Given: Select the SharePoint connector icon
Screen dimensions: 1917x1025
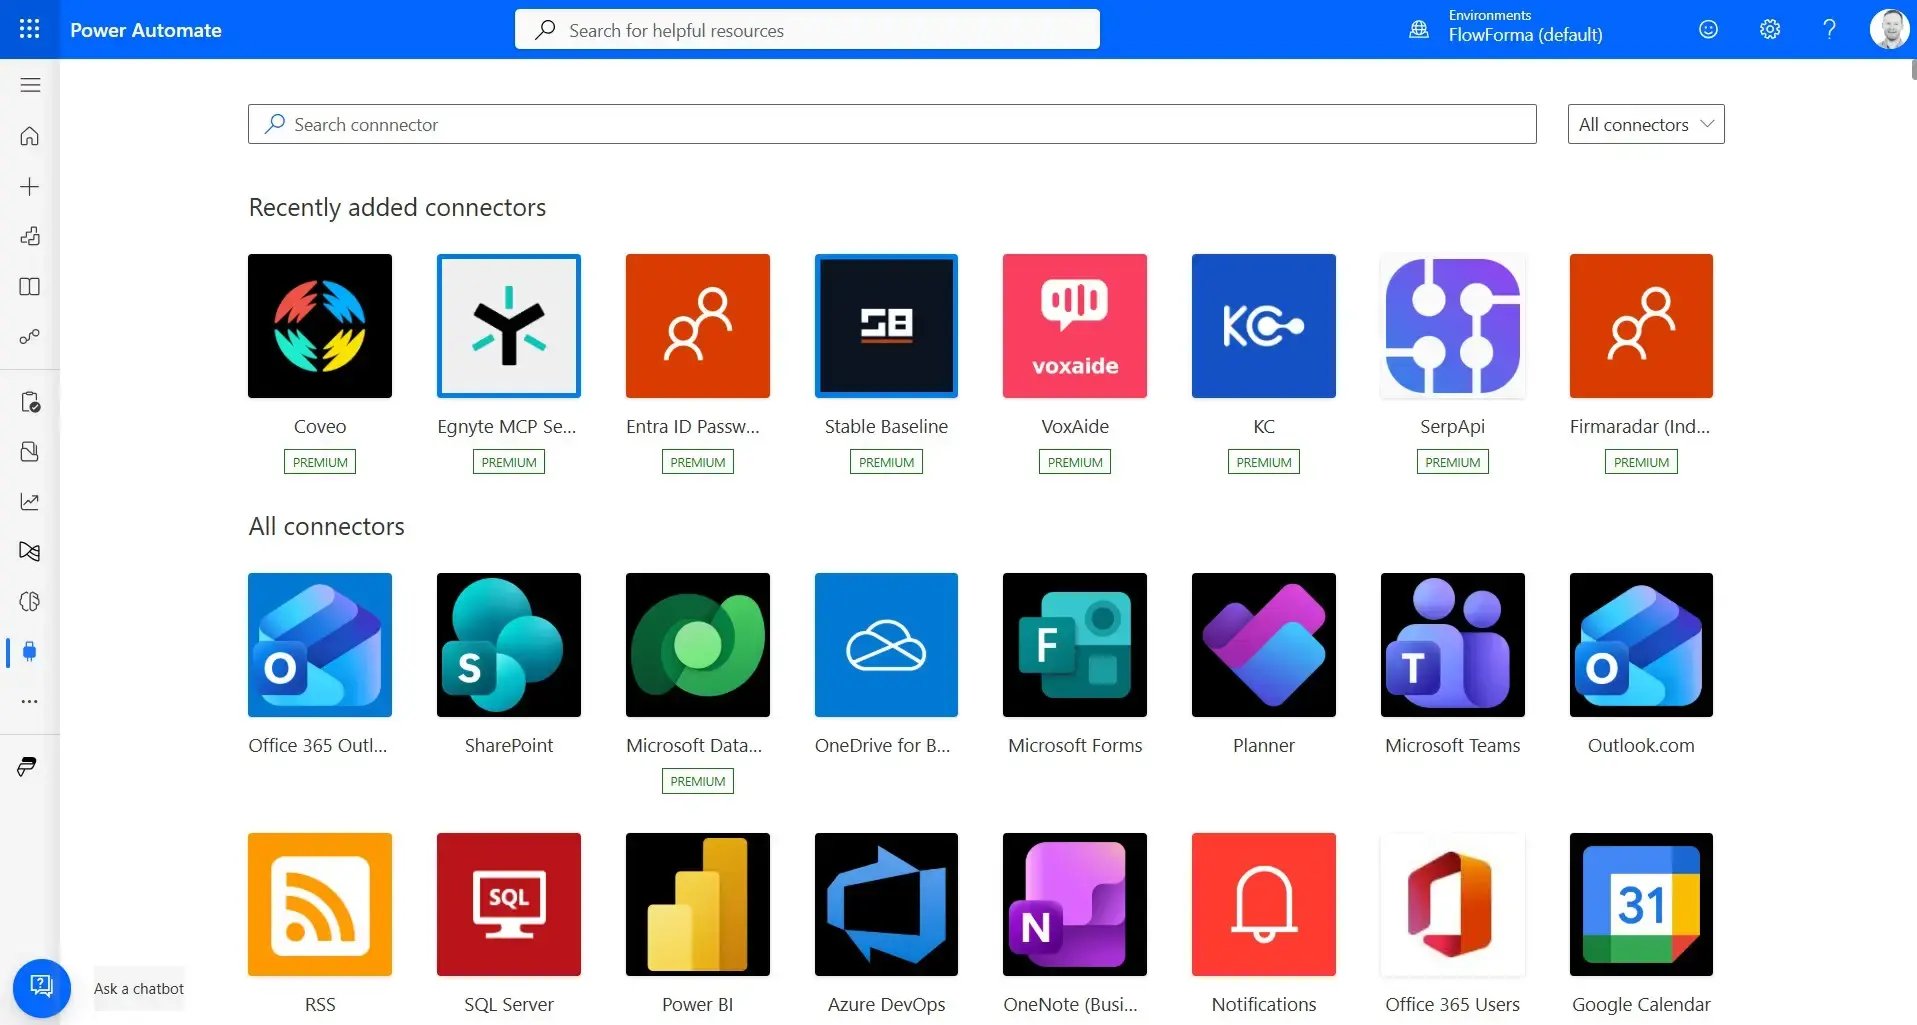Looking at the screenshot, I should pyautogui.click(x=509, y=645).
